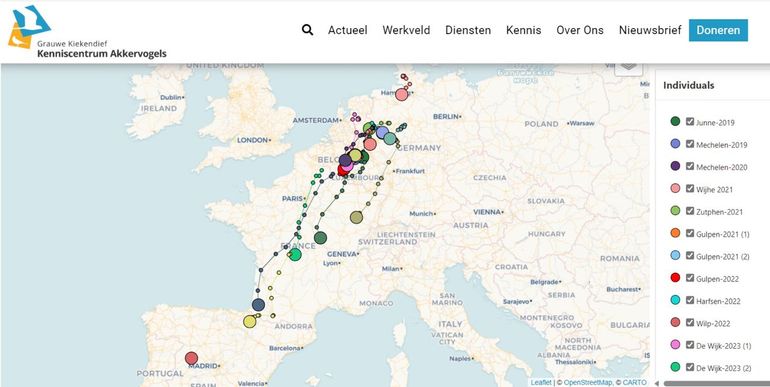Click the BERLIN label on the map
The width and height of the screenshot is (770, 387).
pyautogui.click(x=445, y=116)
